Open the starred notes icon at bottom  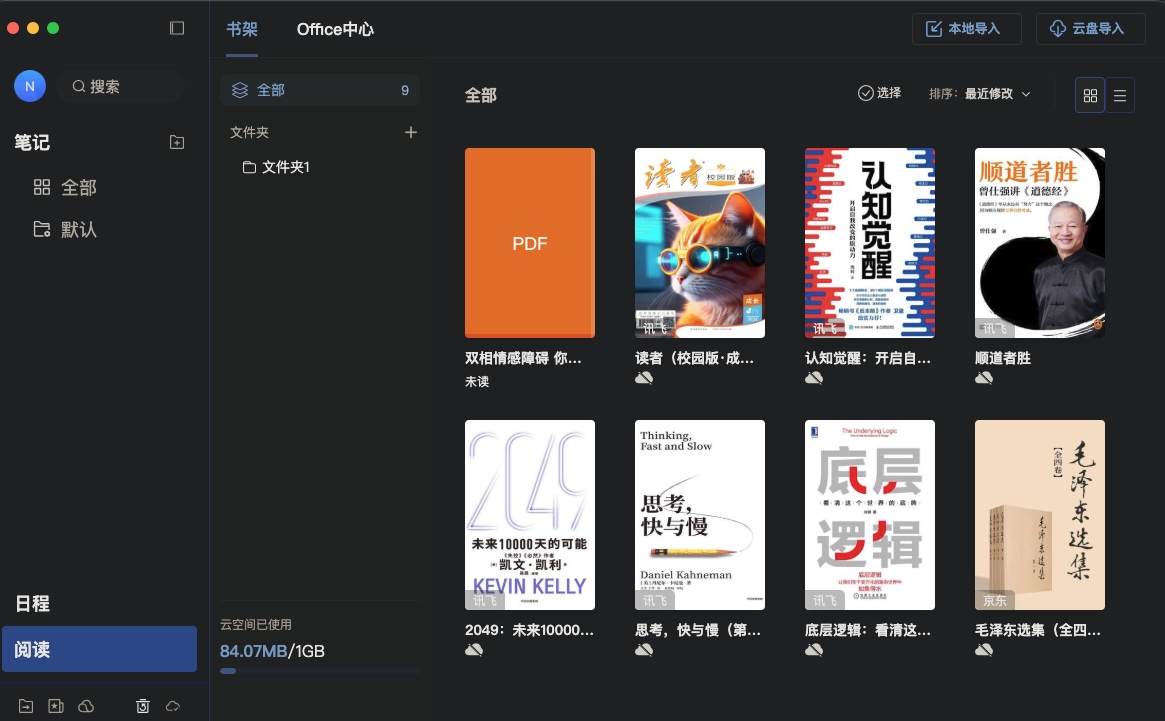click(x=56, y=706)
